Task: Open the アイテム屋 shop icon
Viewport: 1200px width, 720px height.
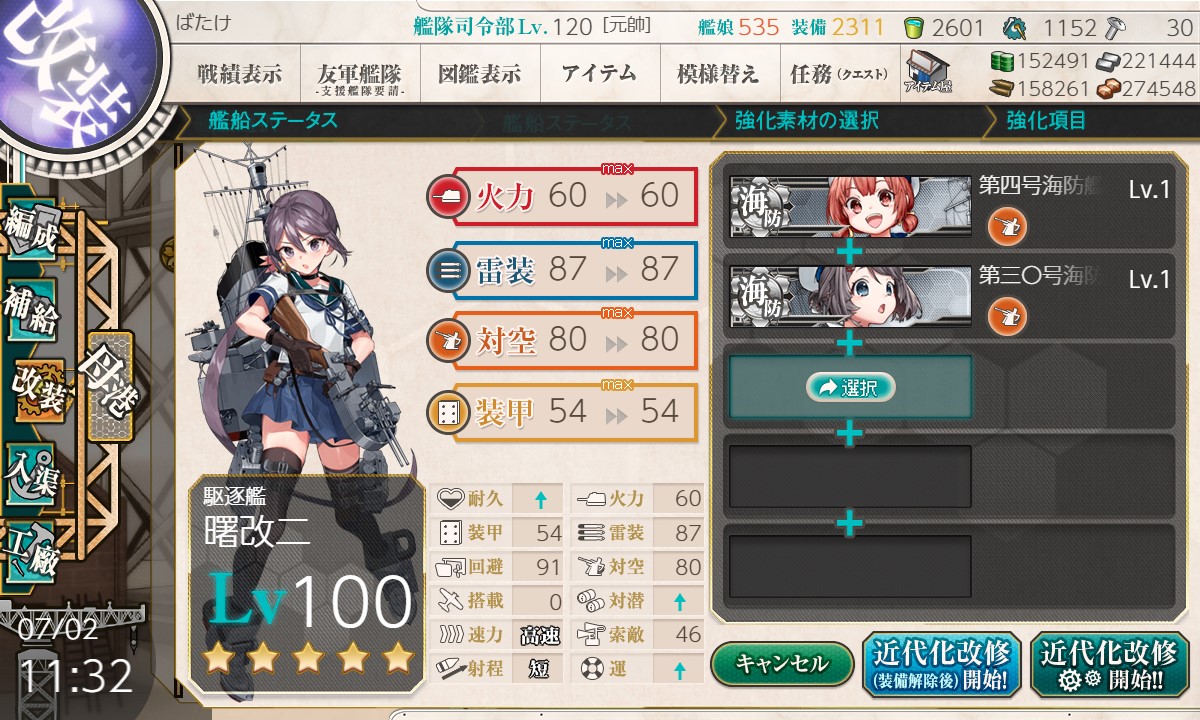Action: click(x=928, y=73)
